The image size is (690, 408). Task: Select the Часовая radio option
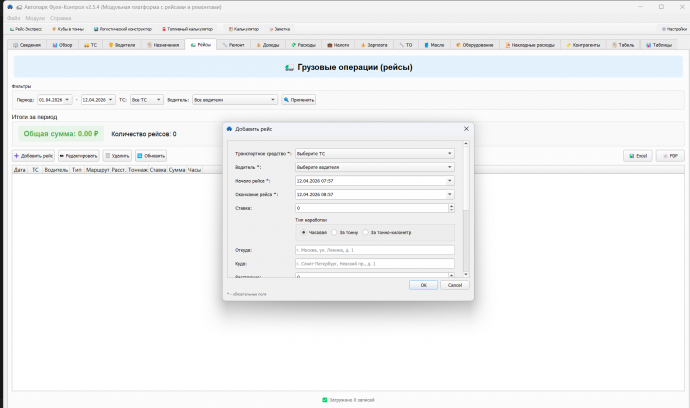tap(314, 232)
